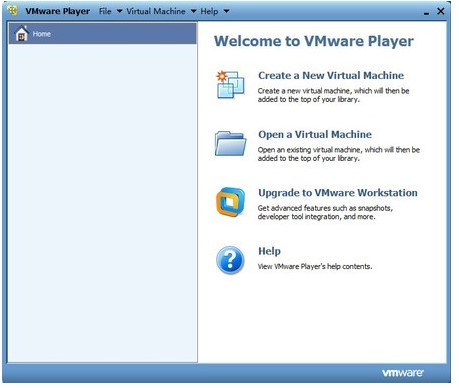Click the Create a New Virtual Machine link
This screenshot has height=388, width=459.
click(x=331, y=75)
